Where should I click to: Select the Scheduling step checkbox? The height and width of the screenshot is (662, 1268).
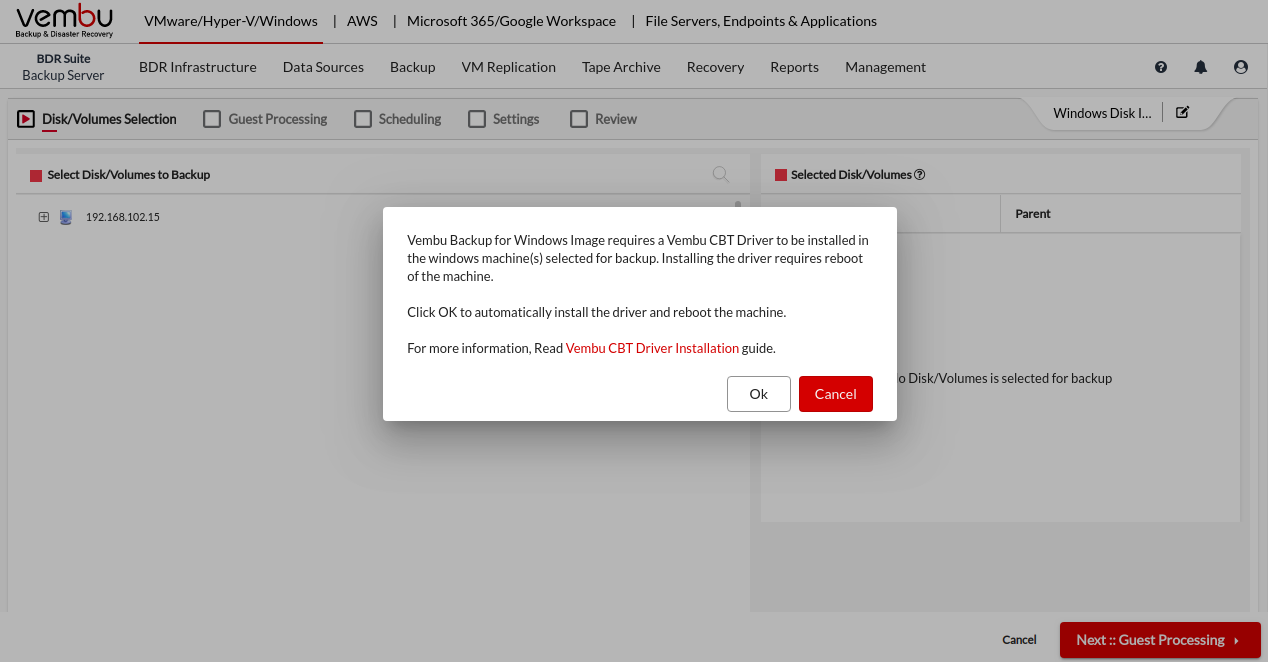pyautogui.click(x=363, y=119)
